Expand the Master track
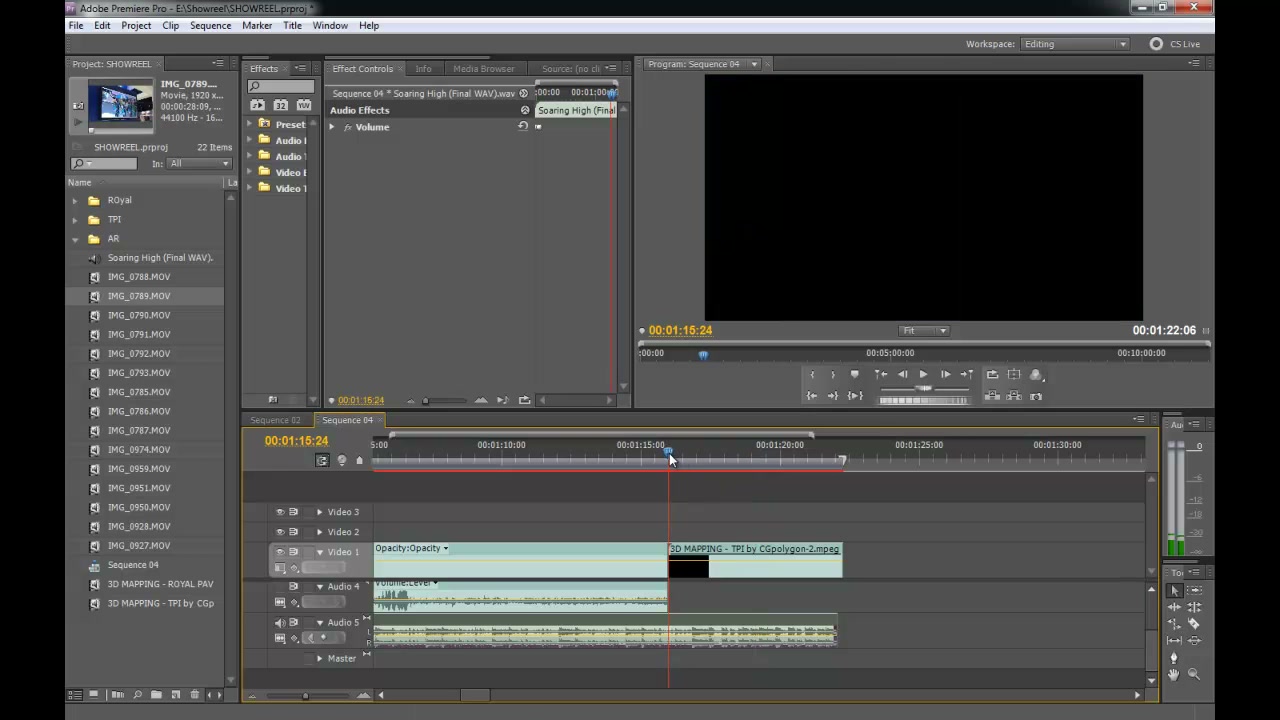The image size is (1280, 720). pos(320,659)
